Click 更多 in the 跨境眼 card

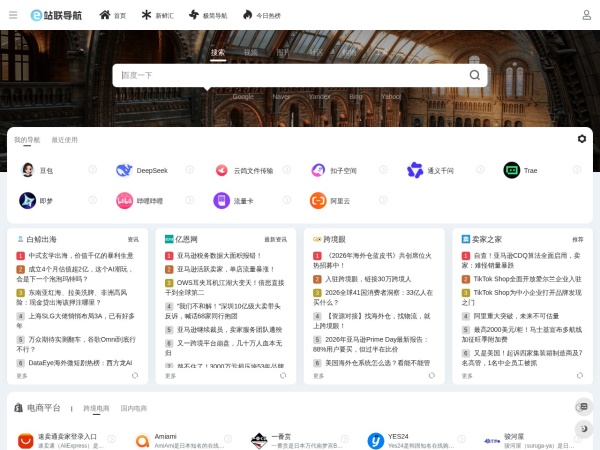[318, 376]
